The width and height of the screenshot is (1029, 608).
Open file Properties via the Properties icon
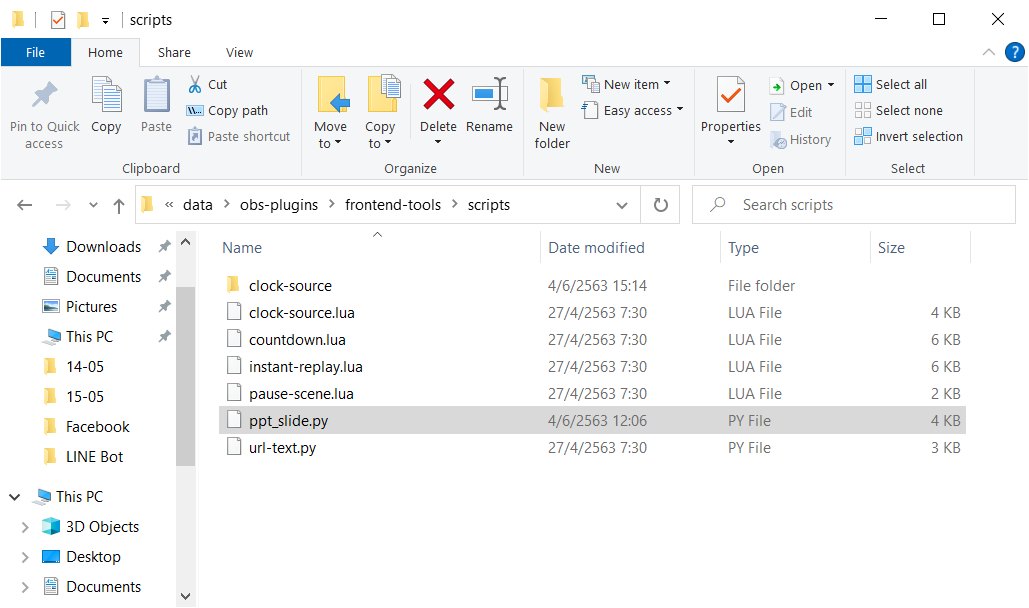[x=729, y=110]
